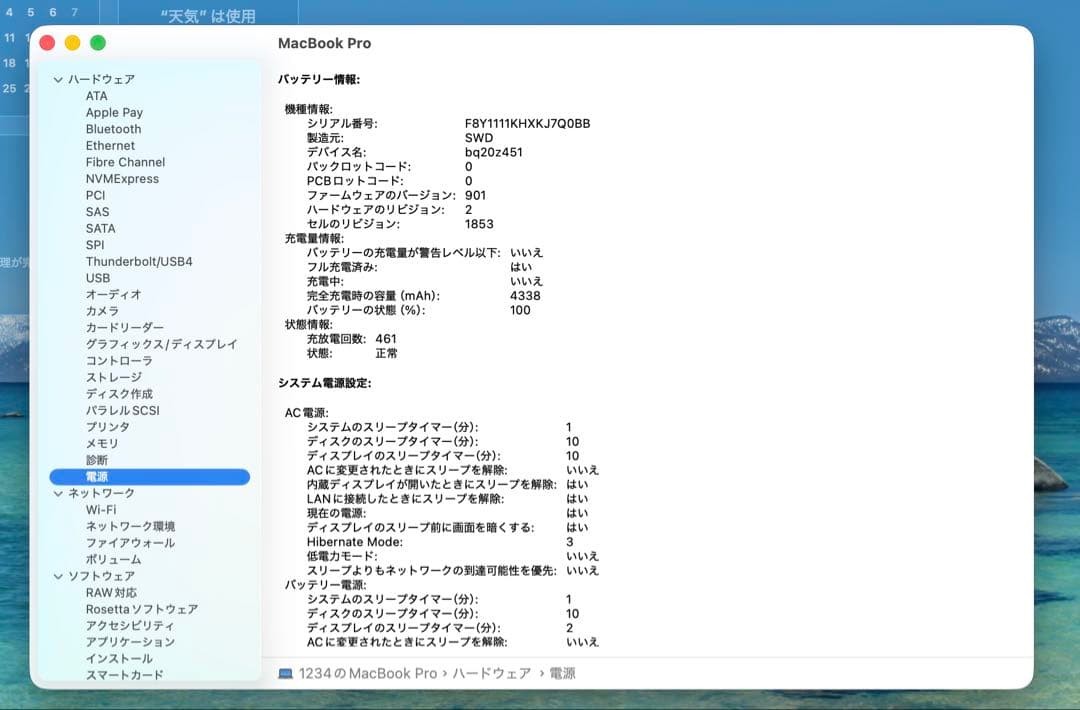Select カードリーダー in the sidebar
The width and height of the screenshot is (1080, 710).
click(125, 328)
